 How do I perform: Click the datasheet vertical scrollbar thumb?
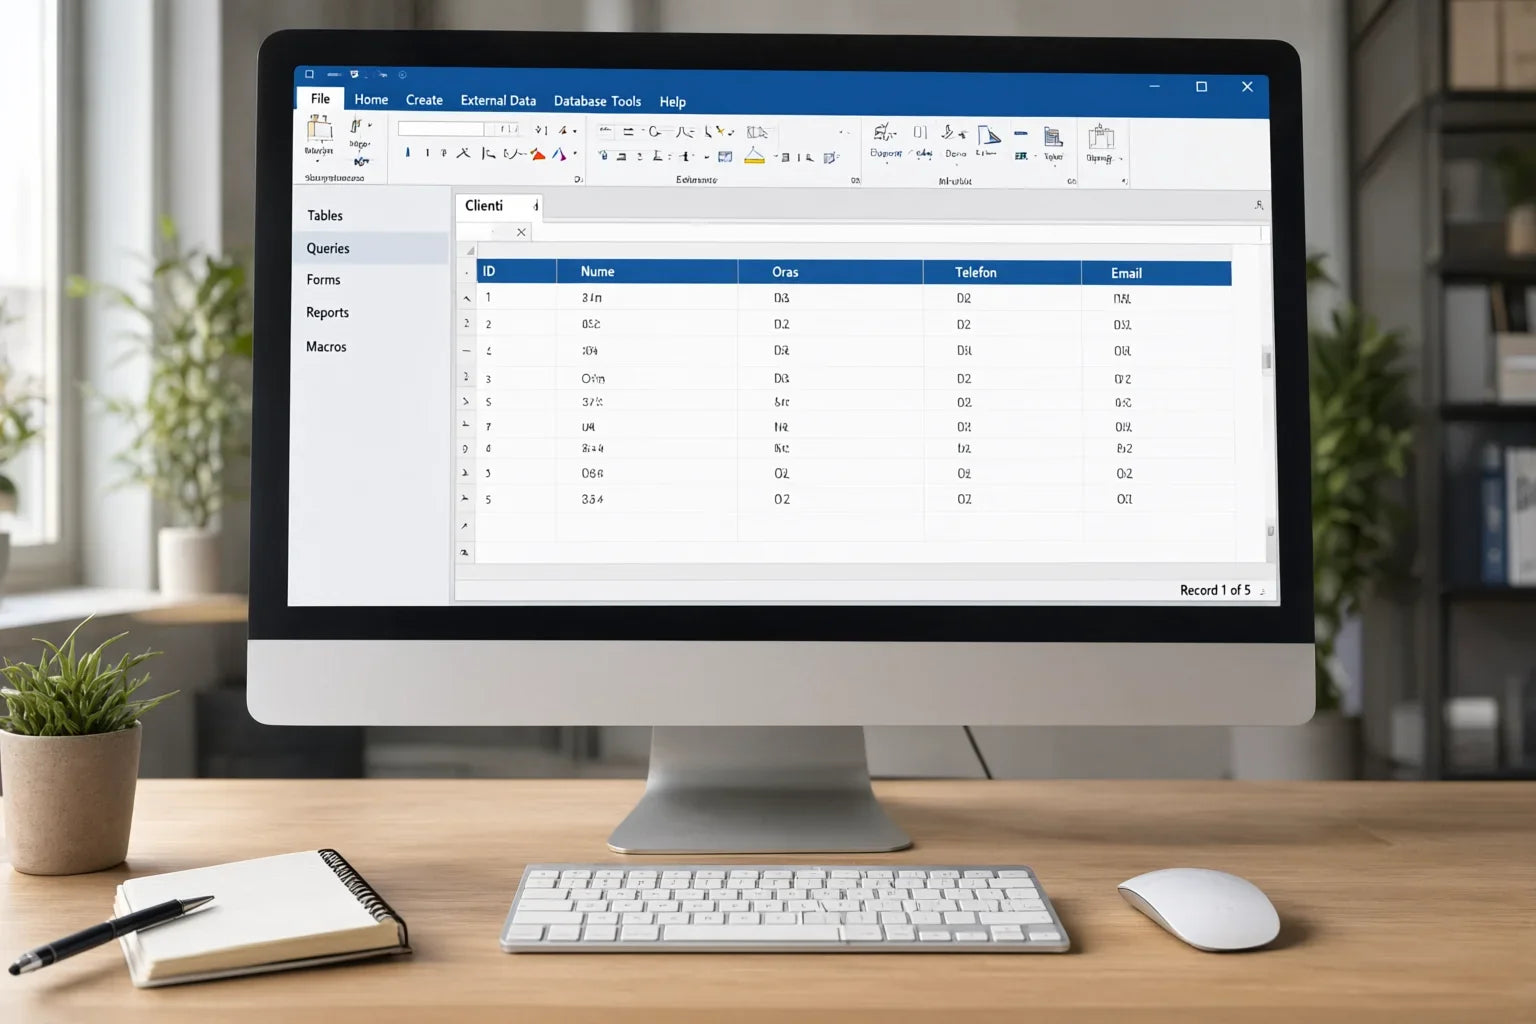pyautogui.click(x=1267, y=360)
